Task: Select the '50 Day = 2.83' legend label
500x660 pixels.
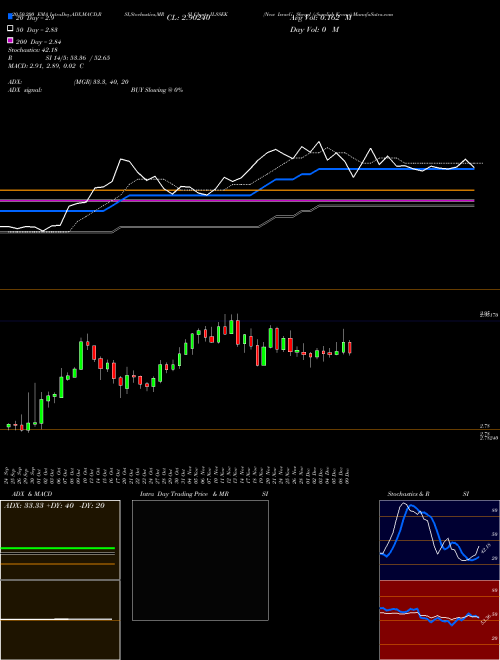Action: [37, 30]
